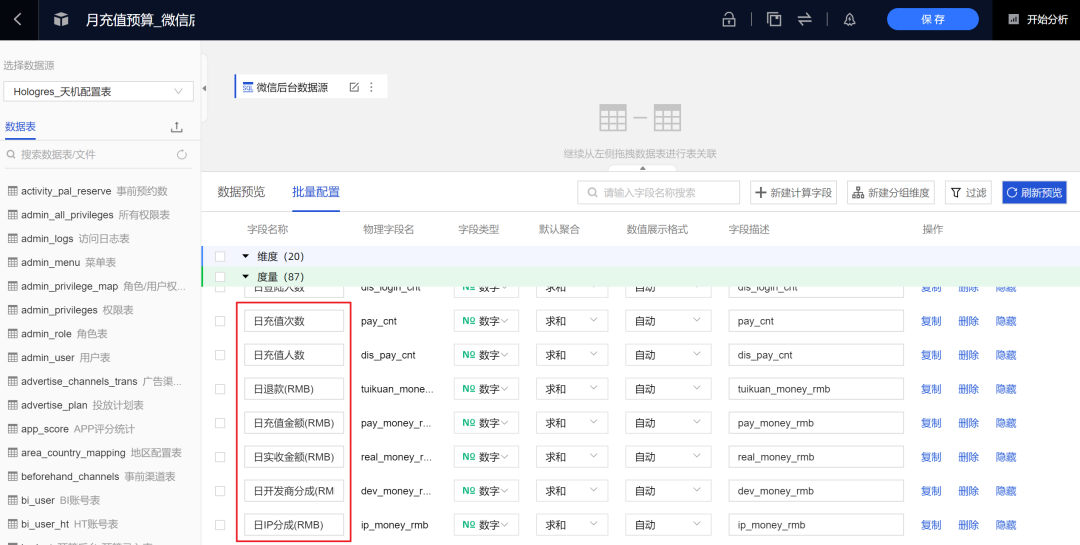Viewport: 1080px width, 545px height.
Task: Open more options for 微信后台数据源 node
Action: [372, 88]
